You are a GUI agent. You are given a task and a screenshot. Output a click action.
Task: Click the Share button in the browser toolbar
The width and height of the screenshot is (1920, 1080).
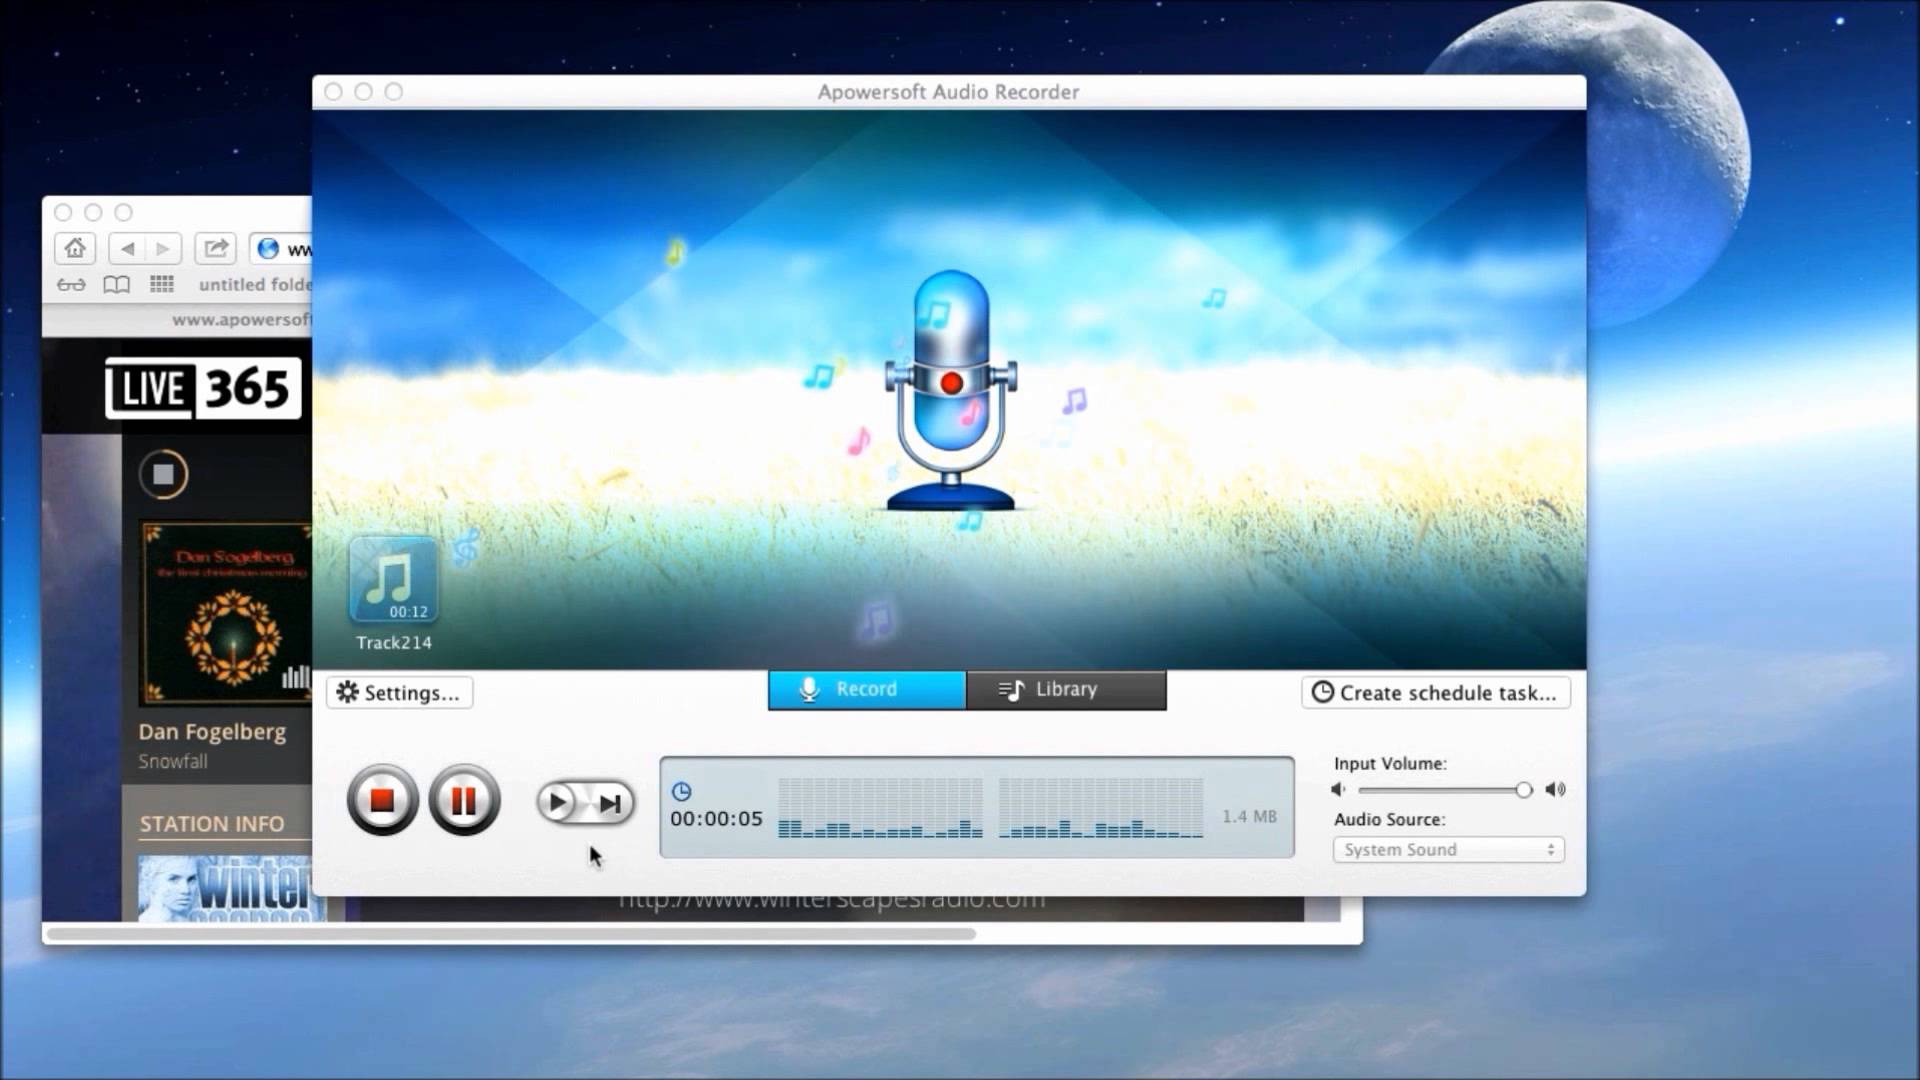click(215, 248)
